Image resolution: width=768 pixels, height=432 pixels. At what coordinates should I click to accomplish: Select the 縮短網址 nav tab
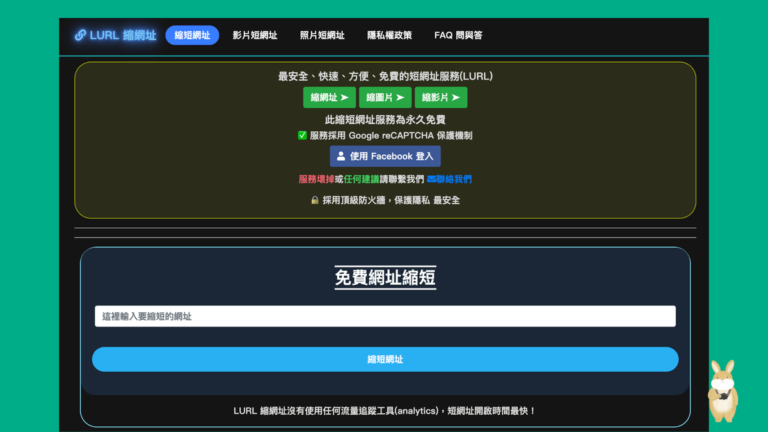192,35
